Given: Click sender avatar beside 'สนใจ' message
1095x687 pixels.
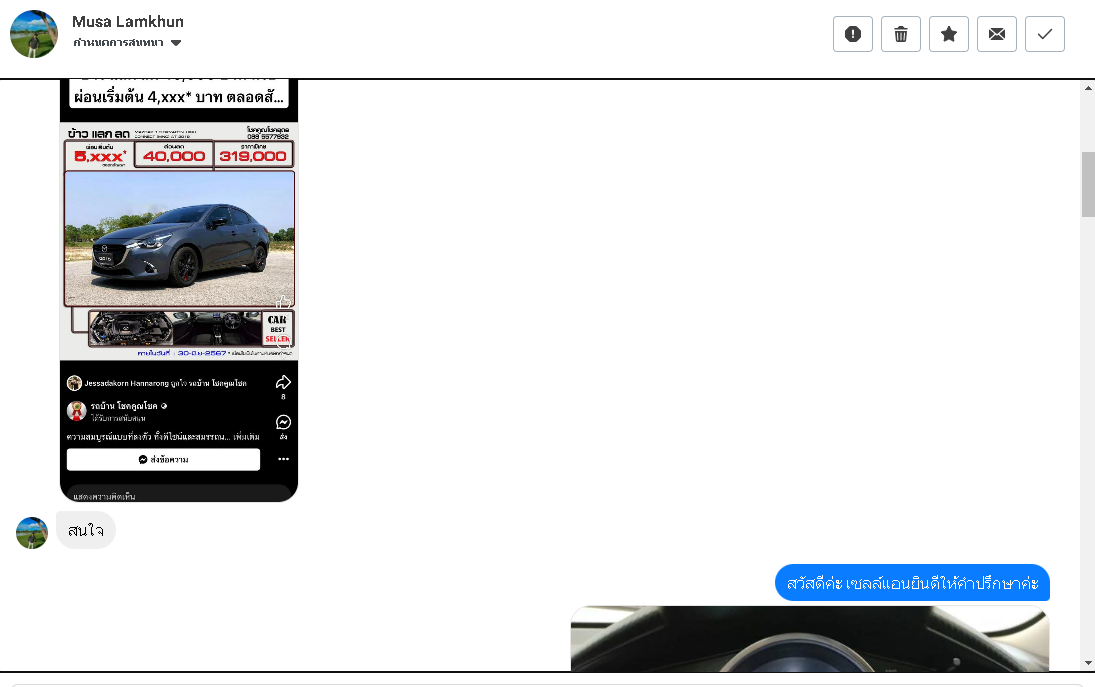Looking at the screenshot, I should coord(31,533).
